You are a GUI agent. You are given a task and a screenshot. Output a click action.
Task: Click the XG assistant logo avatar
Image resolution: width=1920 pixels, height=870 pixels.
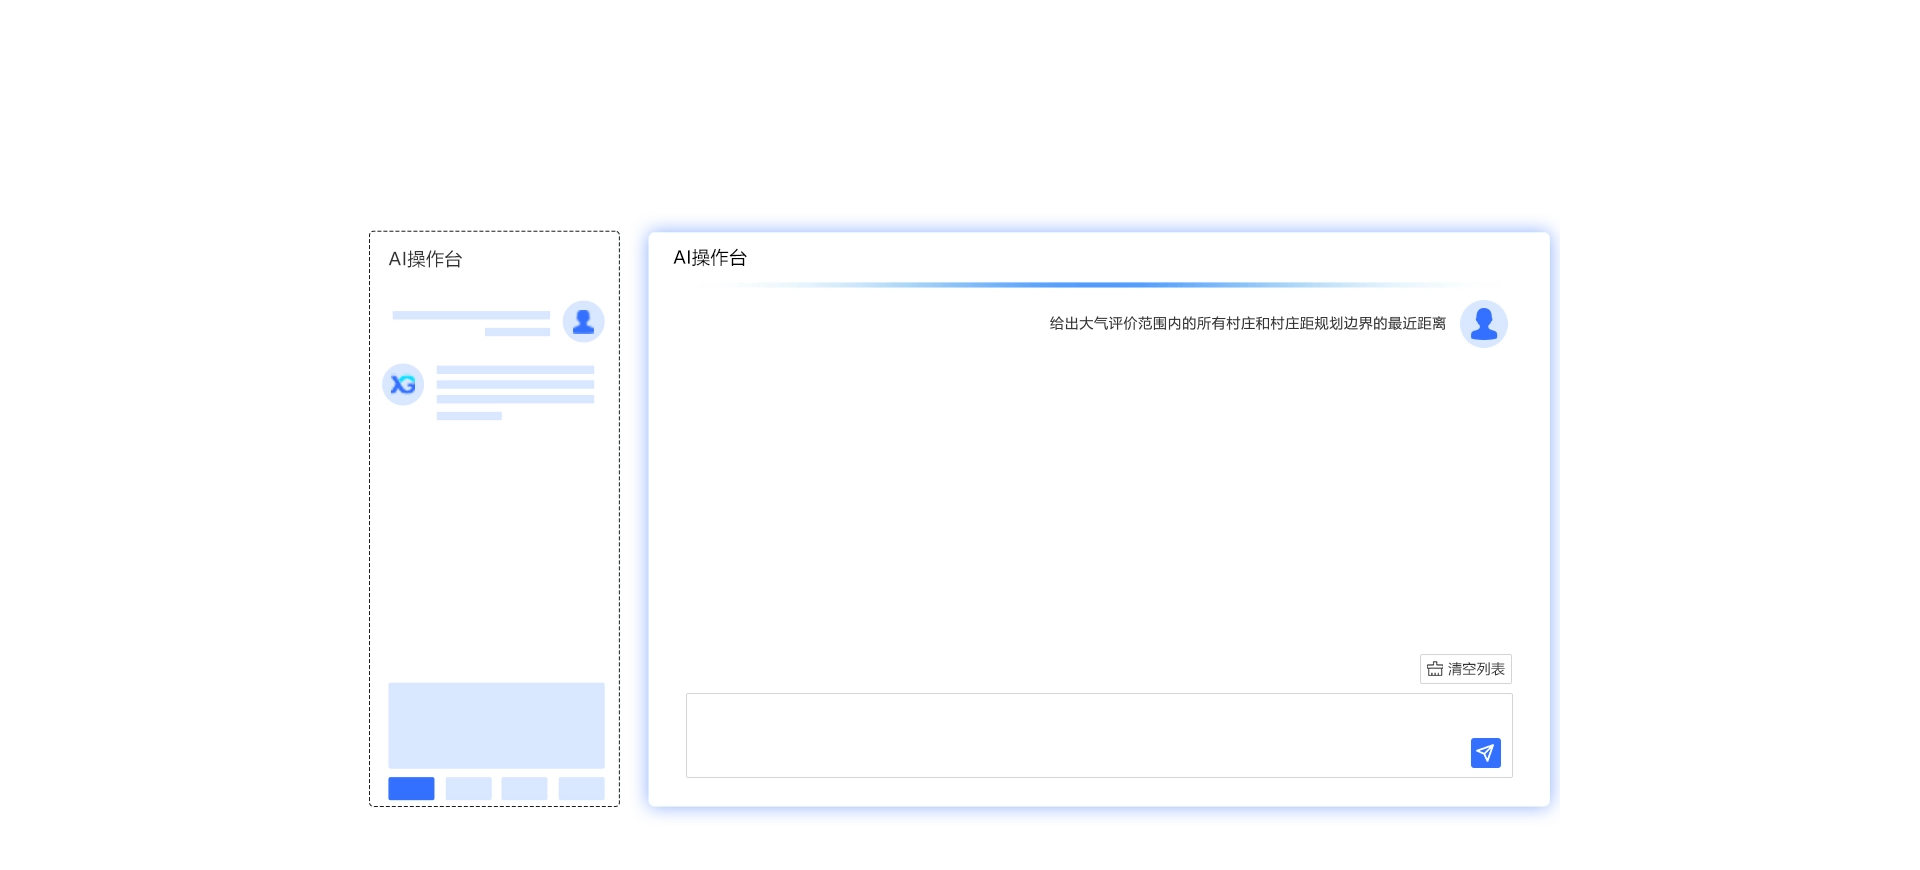pos(403,385)
